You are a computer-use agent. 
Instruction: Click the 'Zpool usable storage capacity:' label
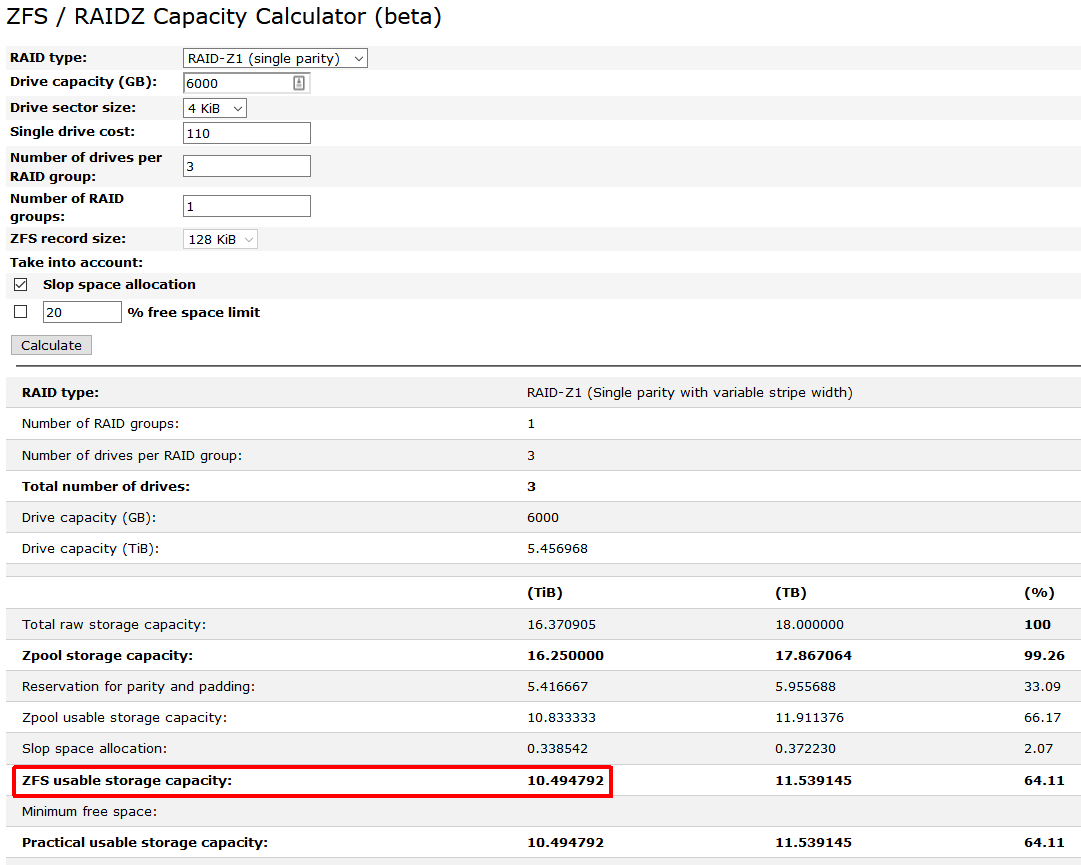click(124, 718)
